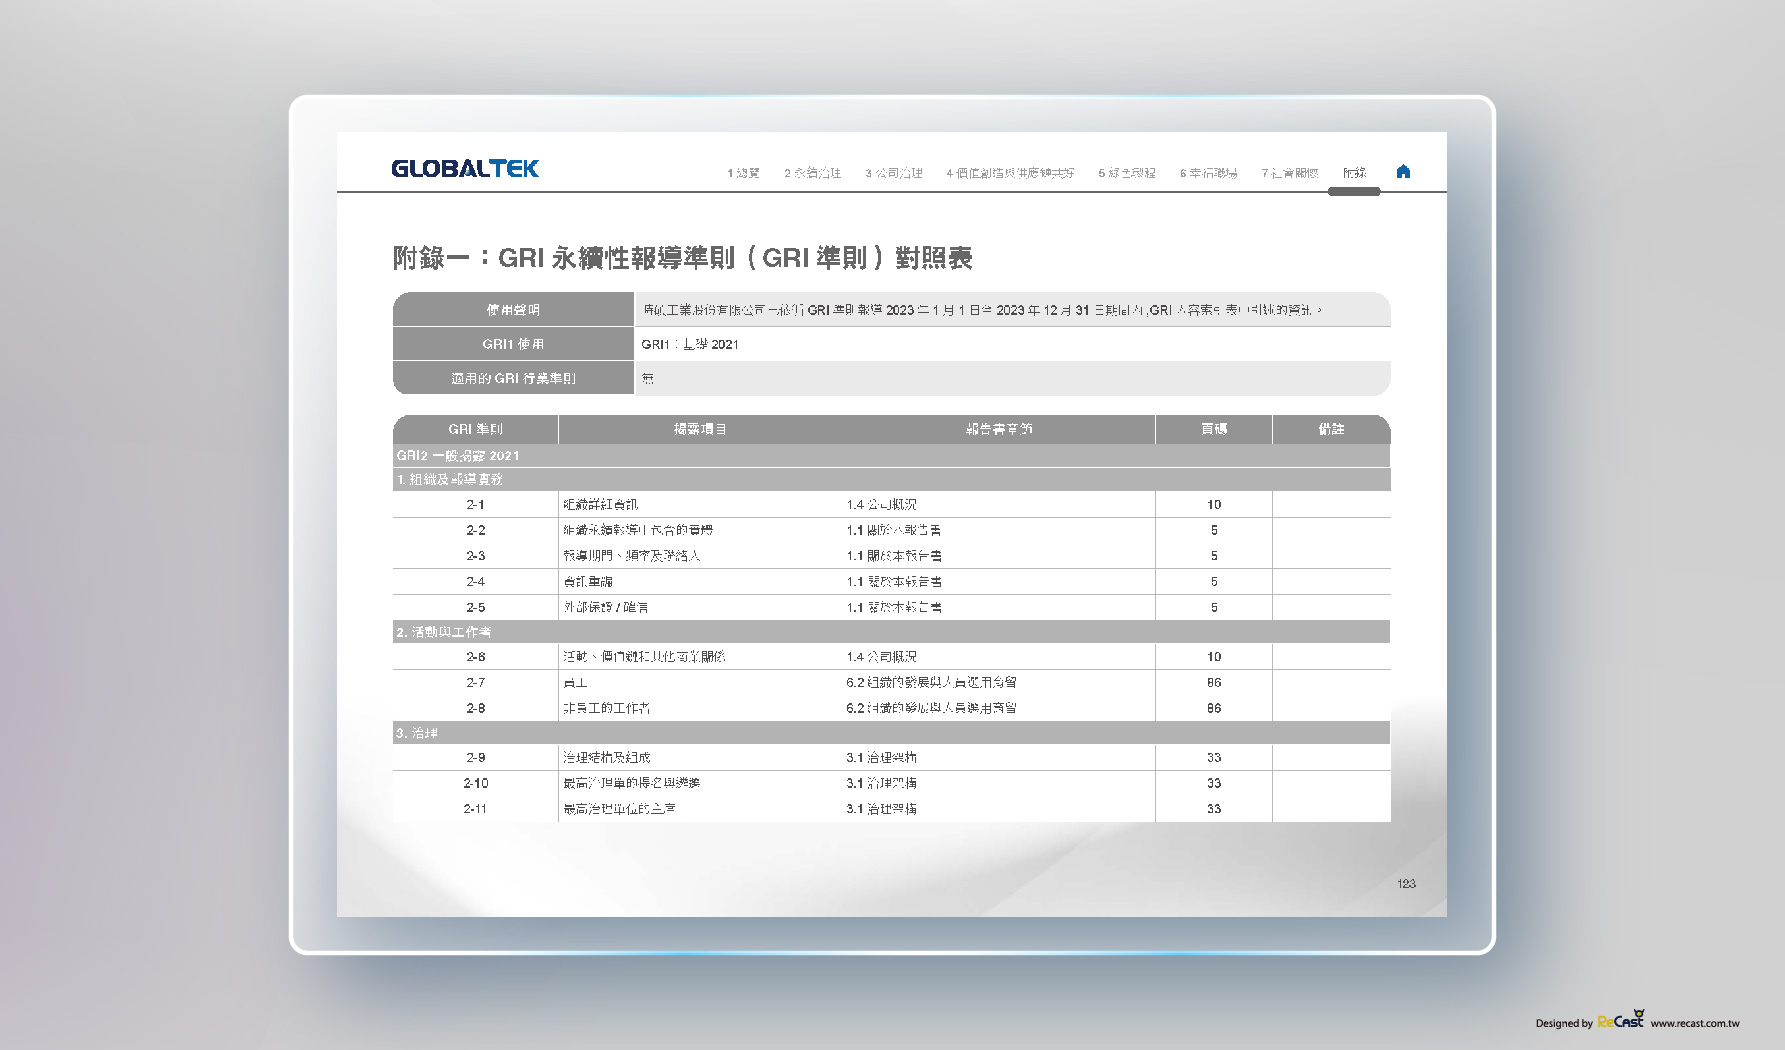Click page number '10' in row 2-1

(x=1214, y=505)
